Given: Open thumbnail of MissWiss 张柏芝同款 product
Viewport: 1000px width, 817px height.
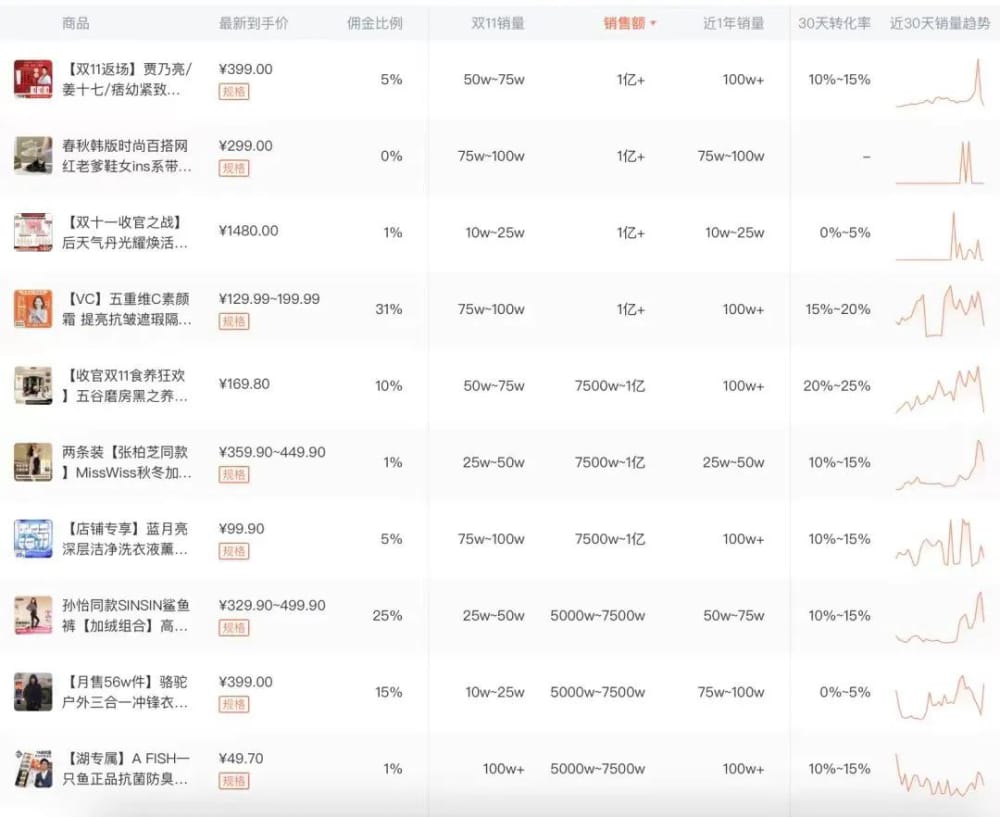Looking at the screenshot, I should coord(33,462).
